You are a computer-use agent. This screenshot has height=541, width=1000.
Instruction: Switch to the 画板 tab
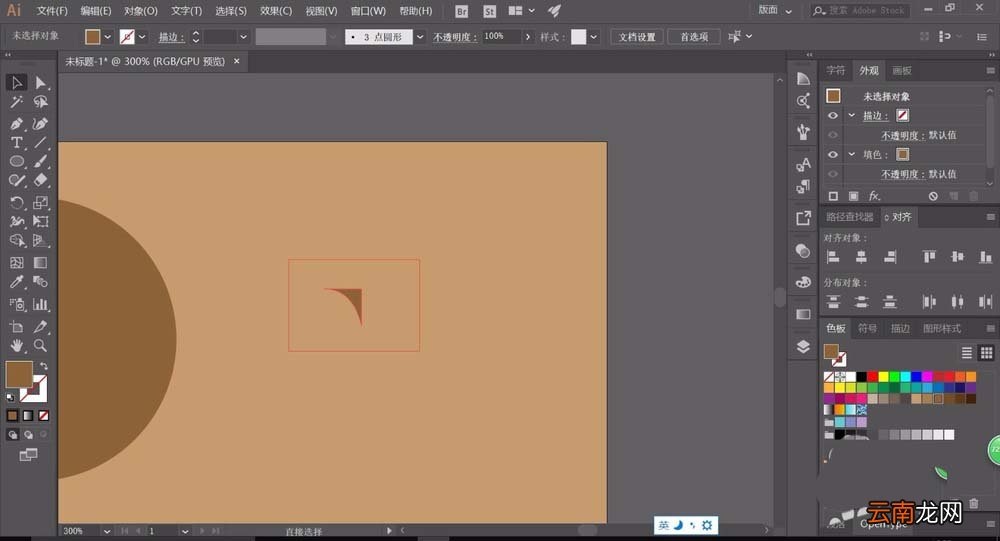pos(902,70)
